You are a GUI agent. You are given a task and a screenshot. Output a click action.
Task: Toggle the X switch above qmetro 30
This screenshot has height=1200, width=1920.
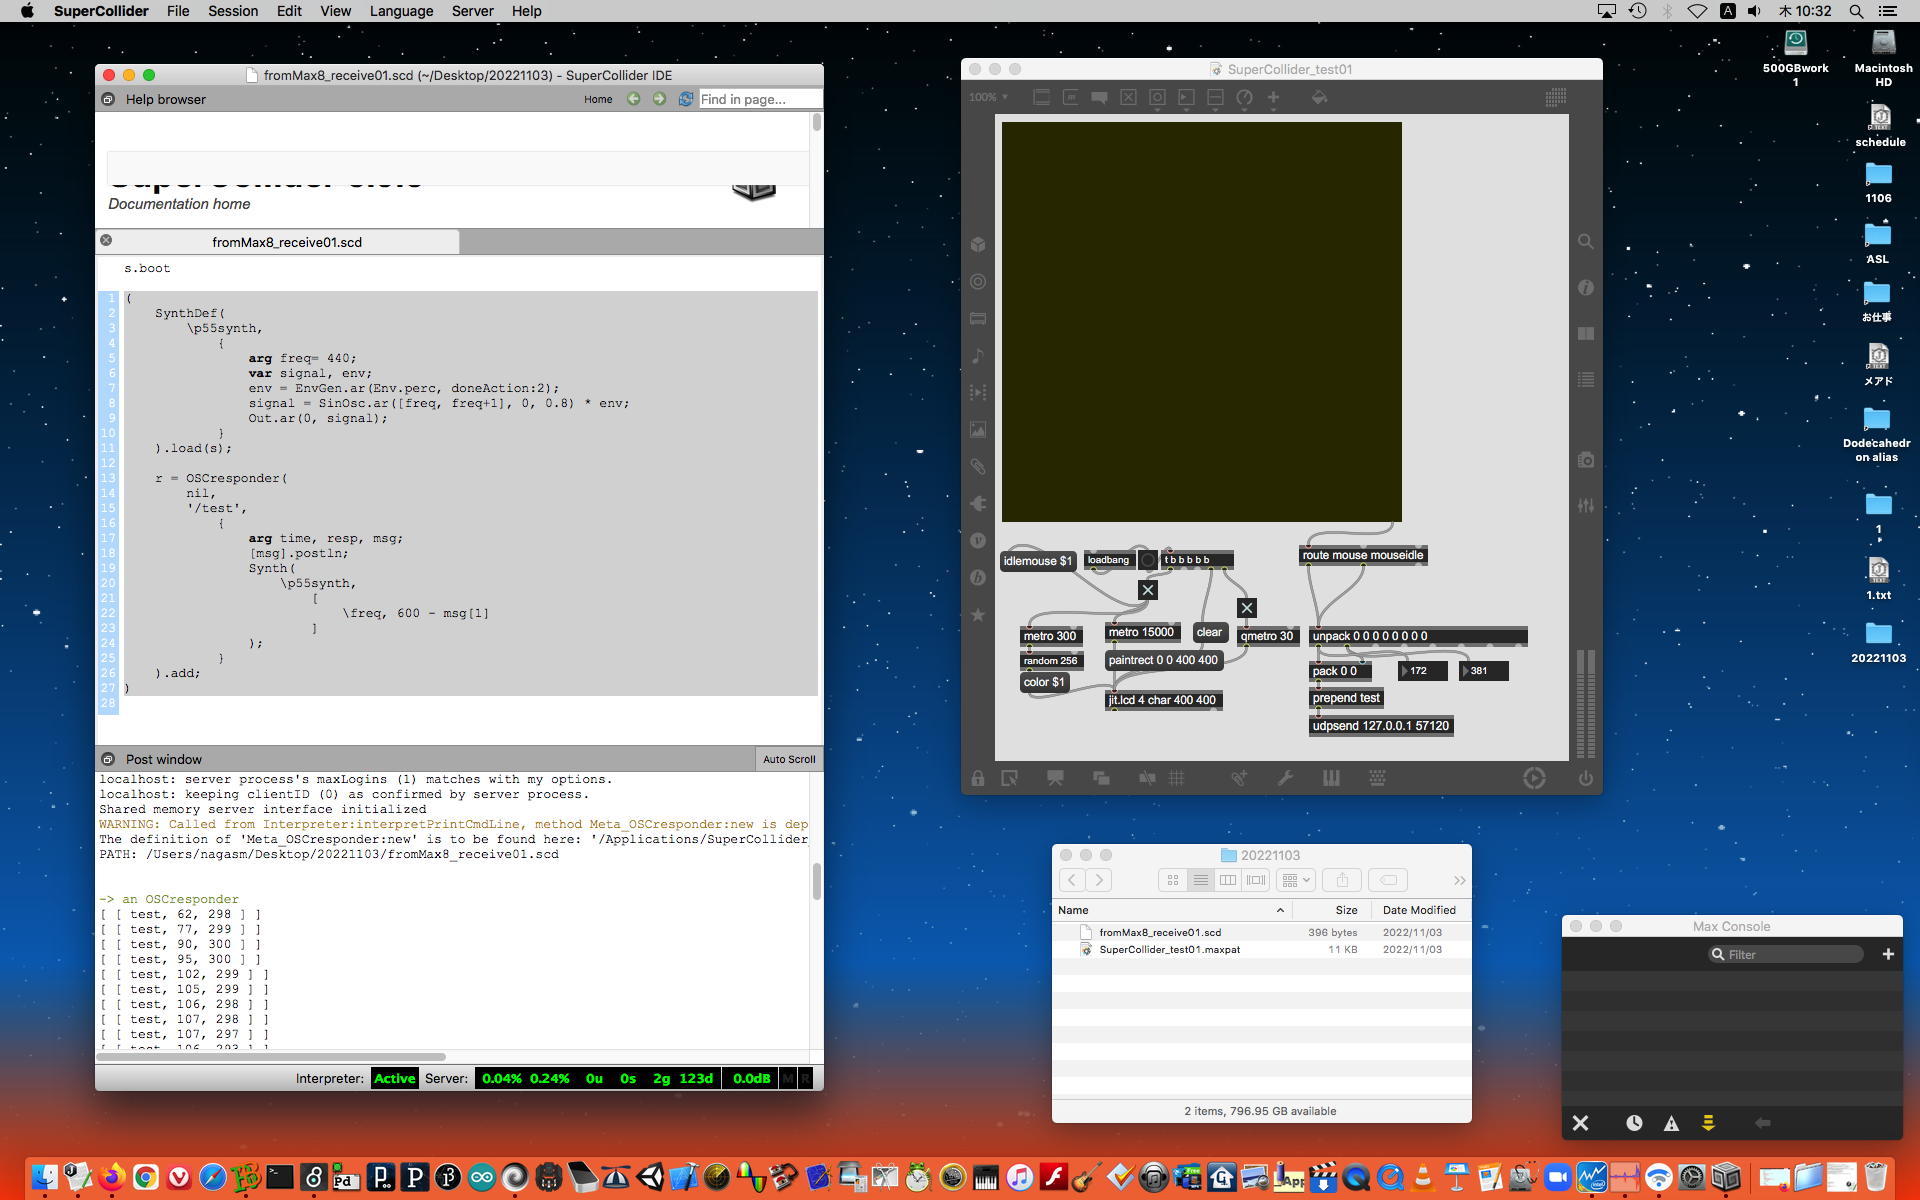click(1246, 608)
